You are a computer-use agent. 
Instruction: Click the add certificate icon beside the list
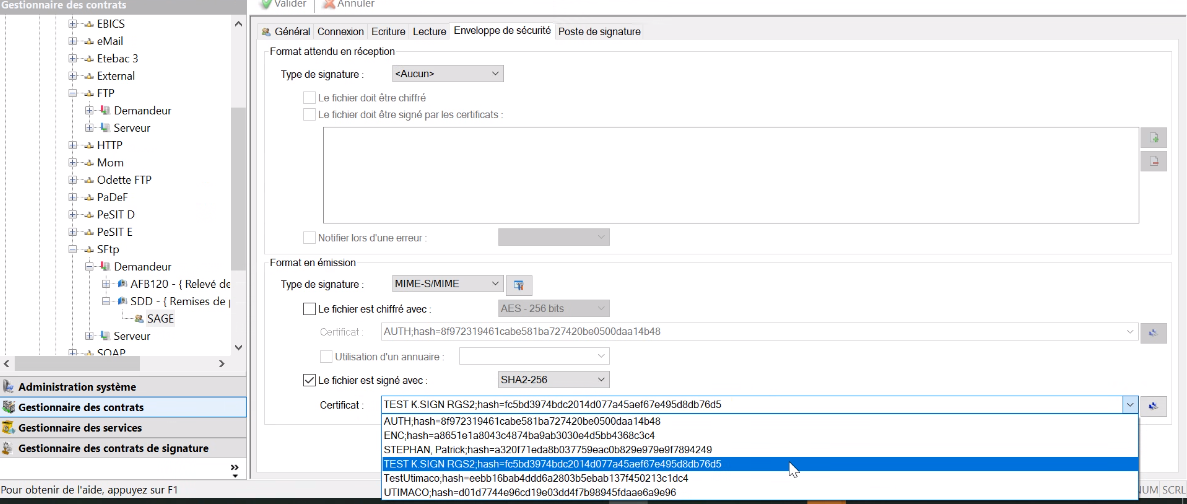(1153, 138)
